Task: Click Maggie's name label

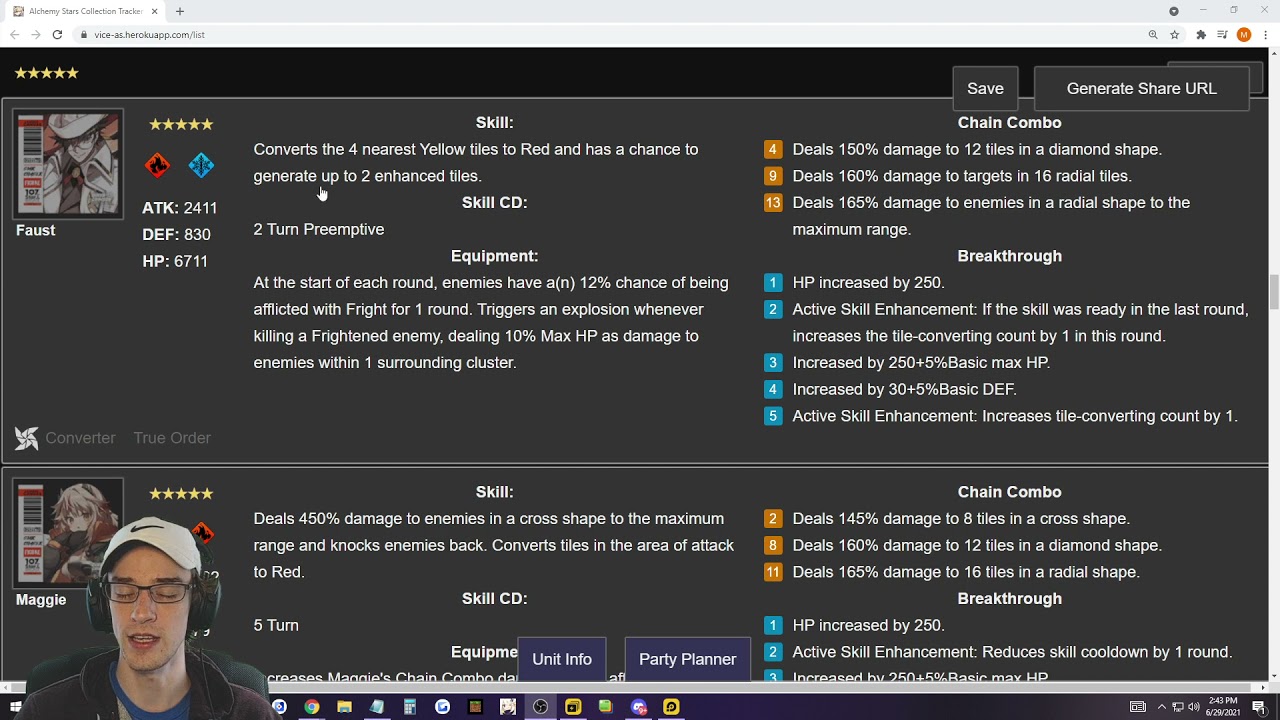Action: coord(41,600)
